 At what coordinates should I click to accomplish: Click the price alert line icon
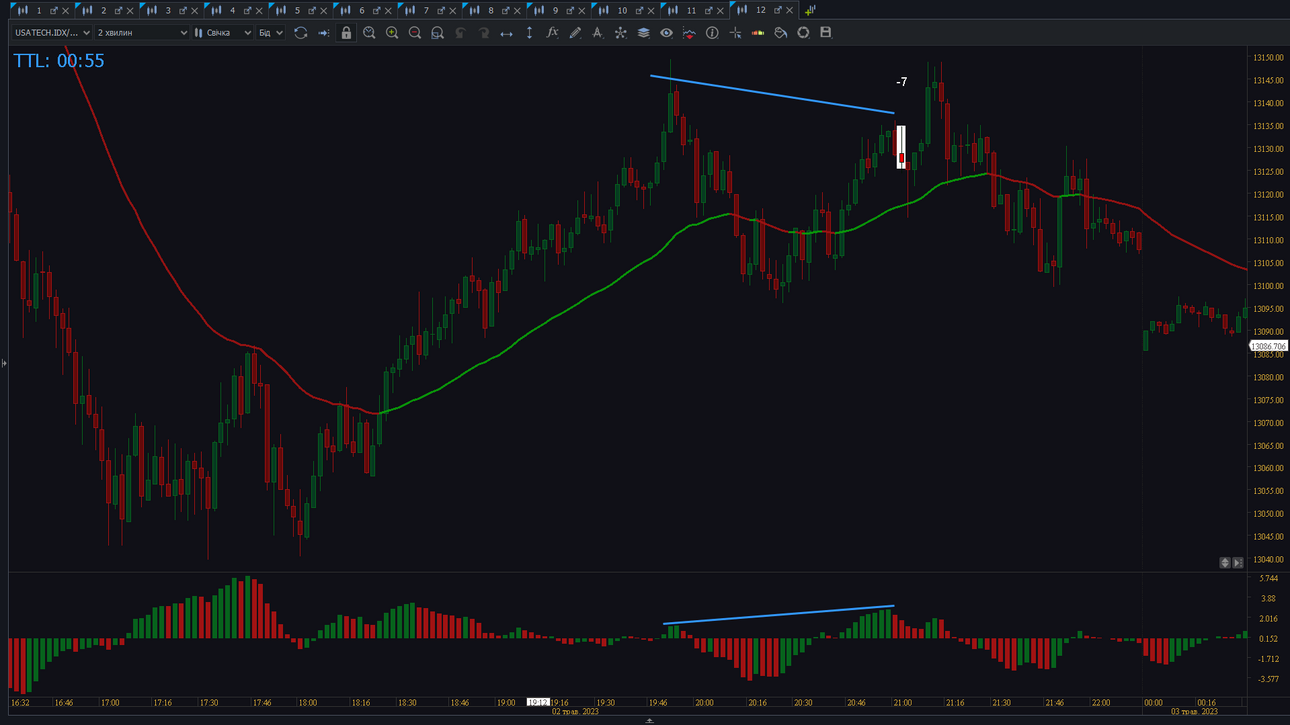pyautogui.click(x=689, y=33)
